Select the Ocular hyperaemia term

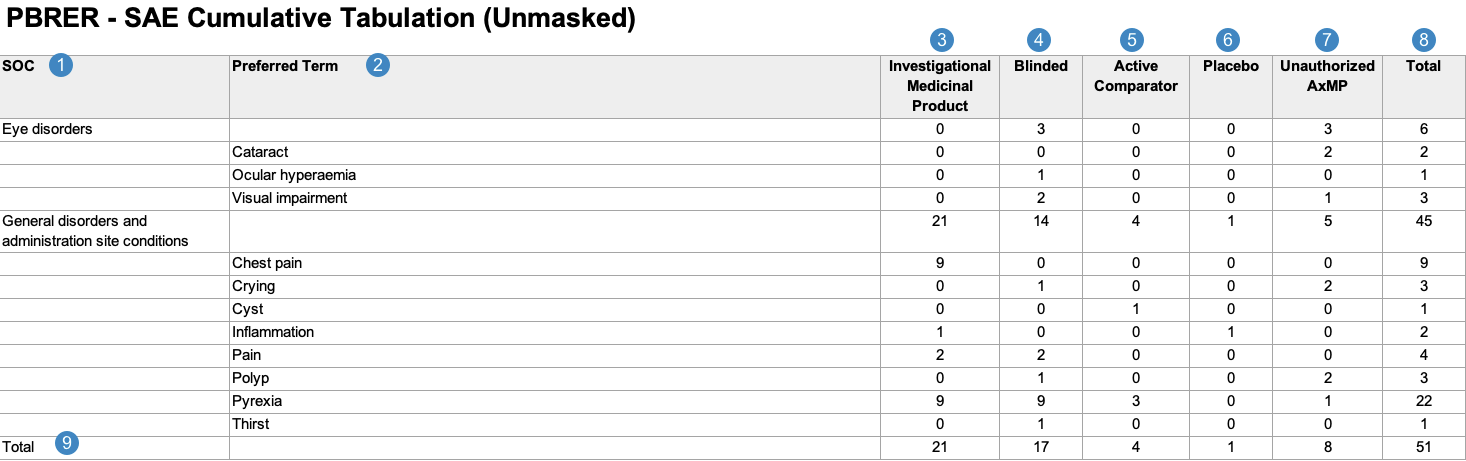[294, 175]
